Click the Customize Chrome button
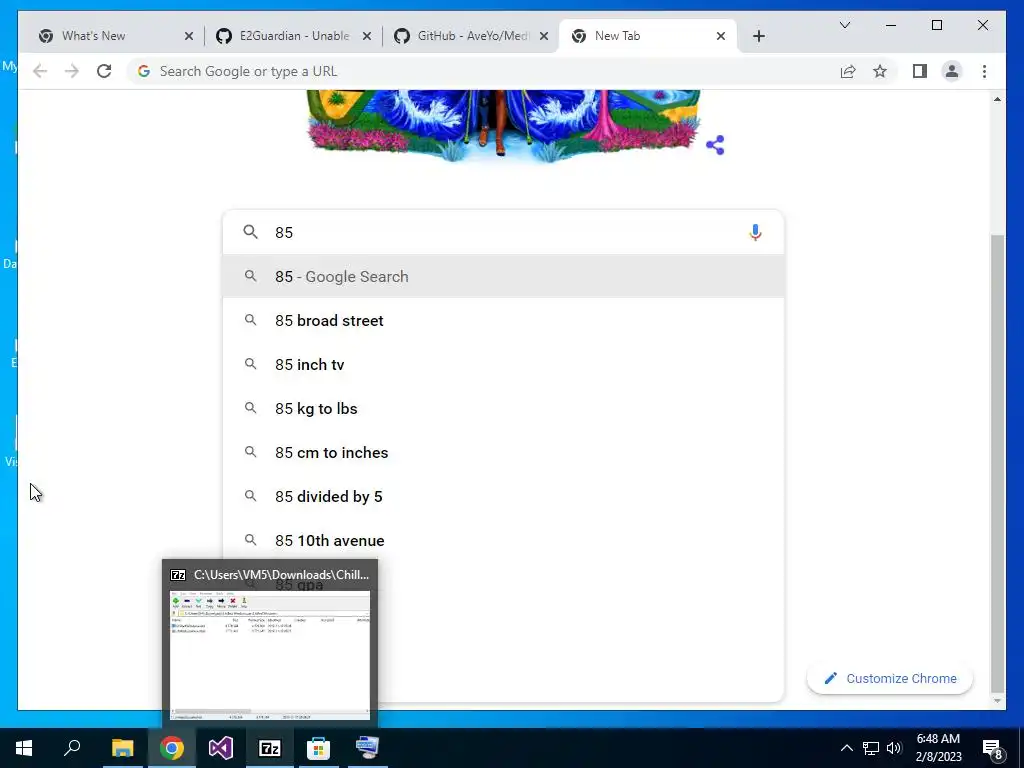1024x768 pixels. pos(889,679)
